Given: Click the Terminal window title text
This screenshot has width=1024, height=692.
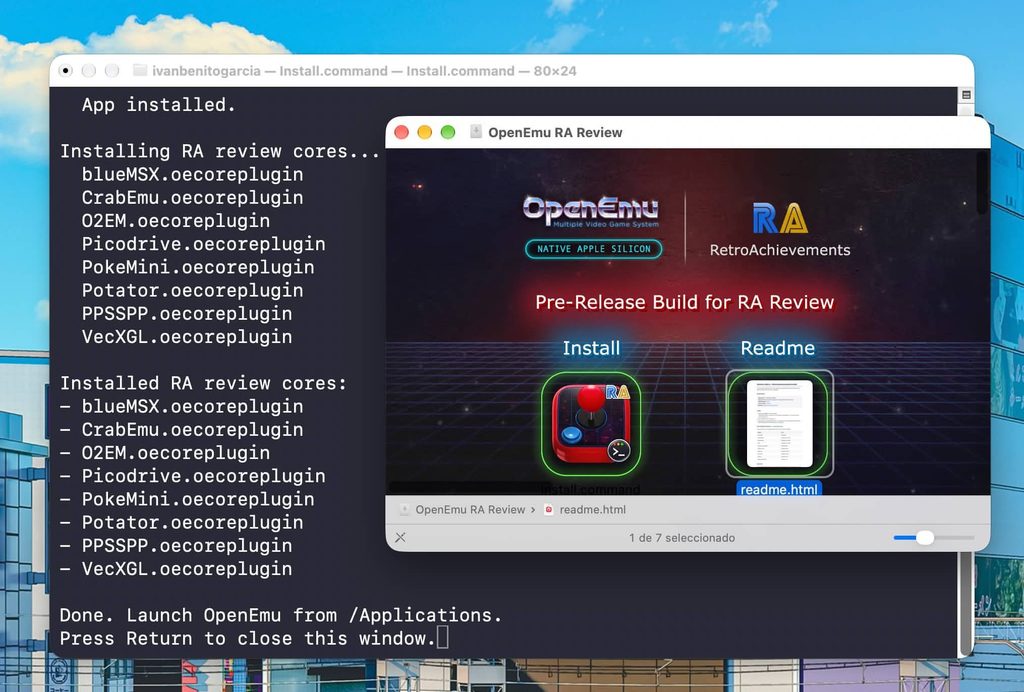Looking at the screenshot, I should [364, 71].
